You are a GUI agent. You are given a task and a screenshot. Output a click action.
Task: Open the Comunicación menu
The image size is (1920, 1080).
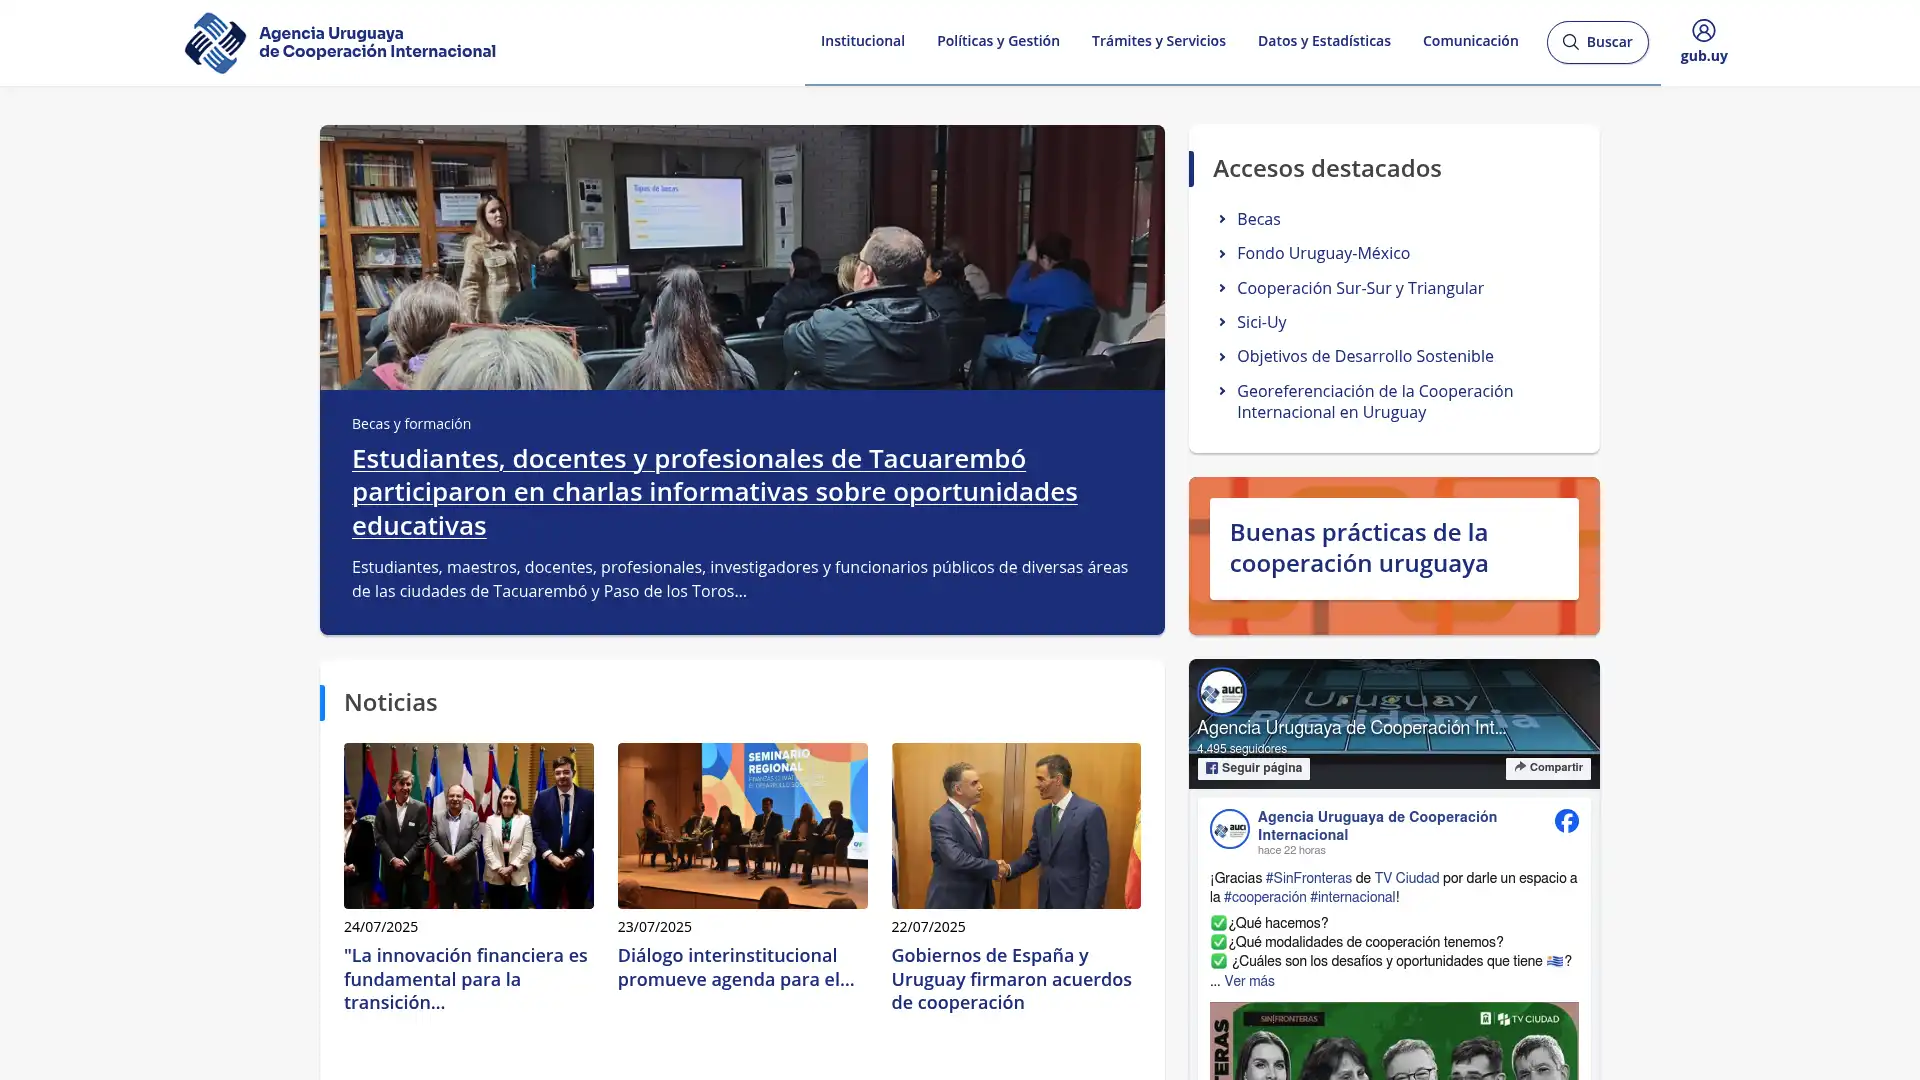(1469, 41)
